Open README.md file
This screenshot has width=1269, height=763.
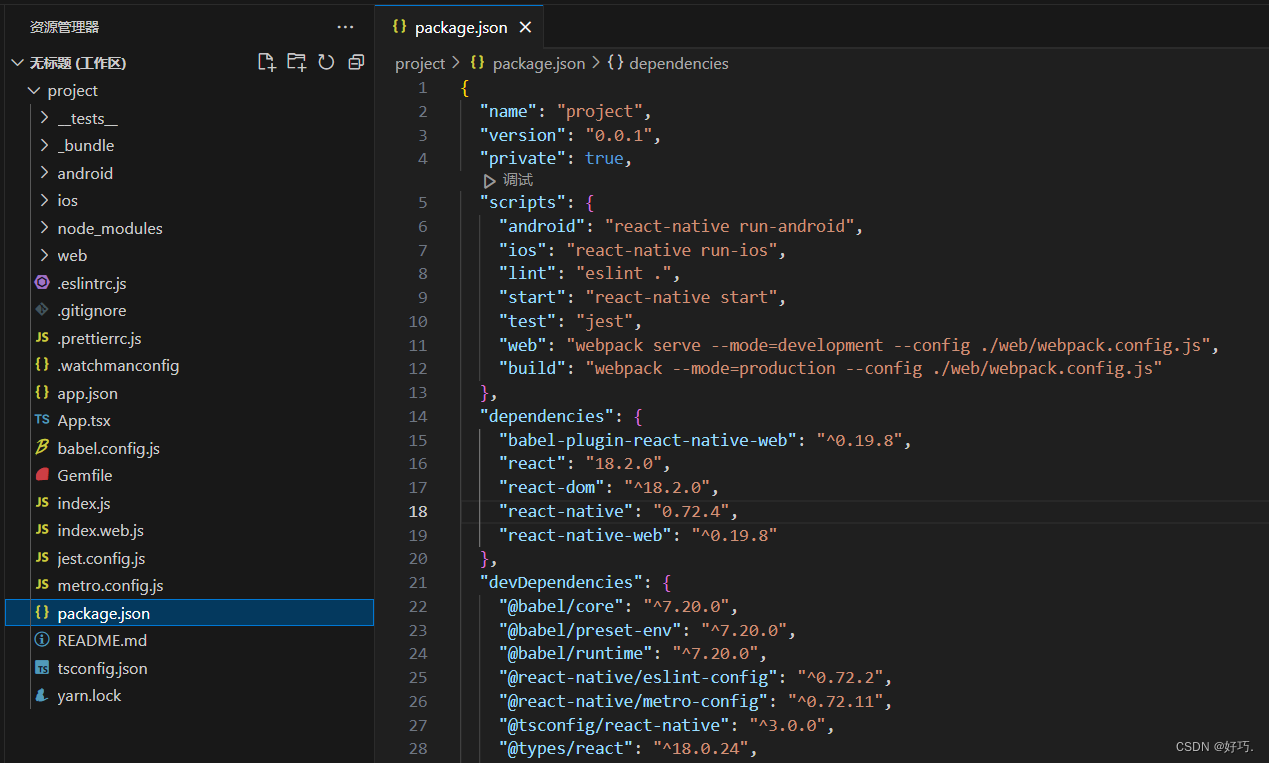(x=102, y=641)
